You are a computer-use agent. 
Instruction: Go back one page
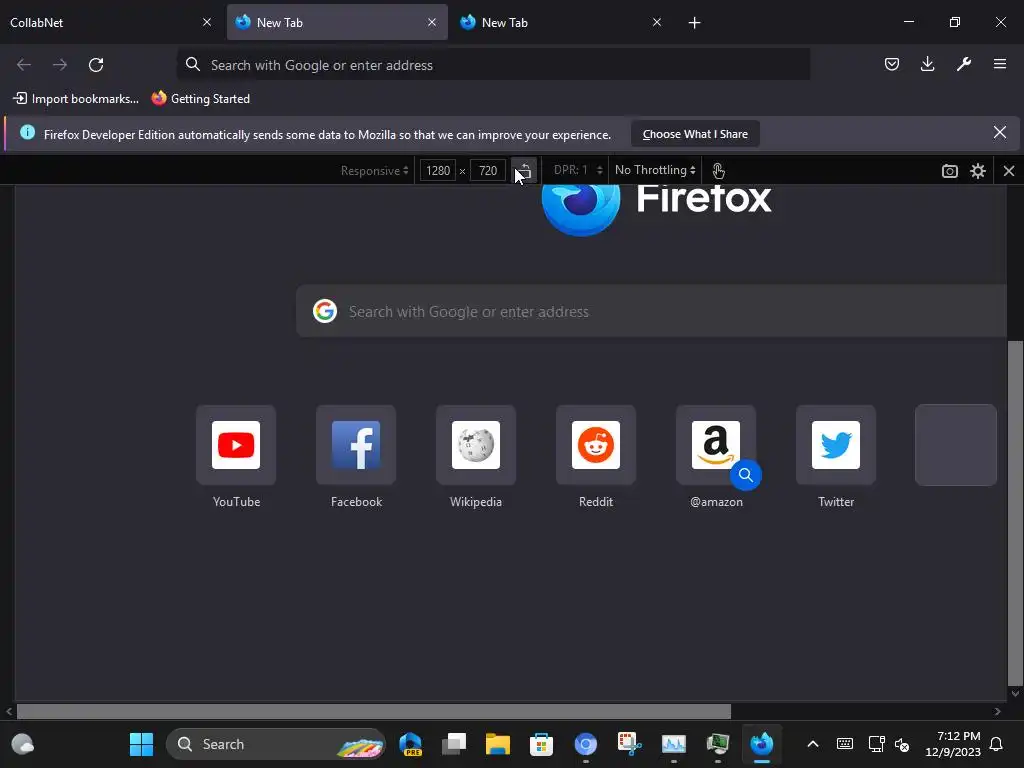click(24, 65)
